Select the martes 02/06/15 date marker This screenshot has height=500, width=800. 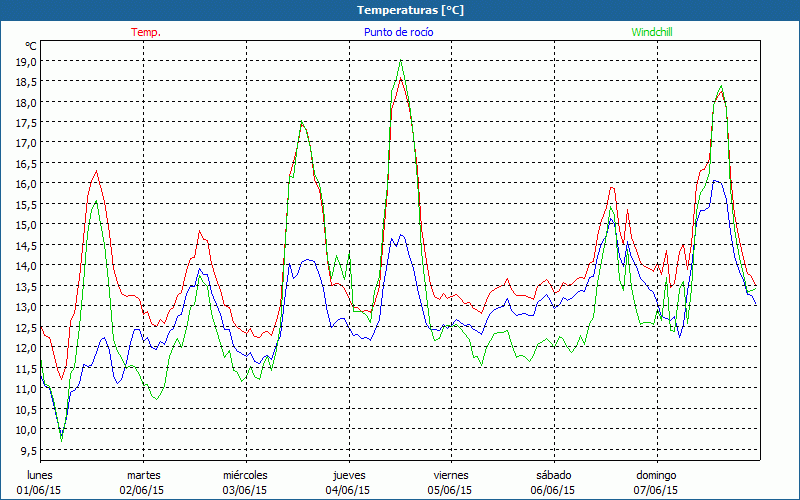tap(143, 482)
